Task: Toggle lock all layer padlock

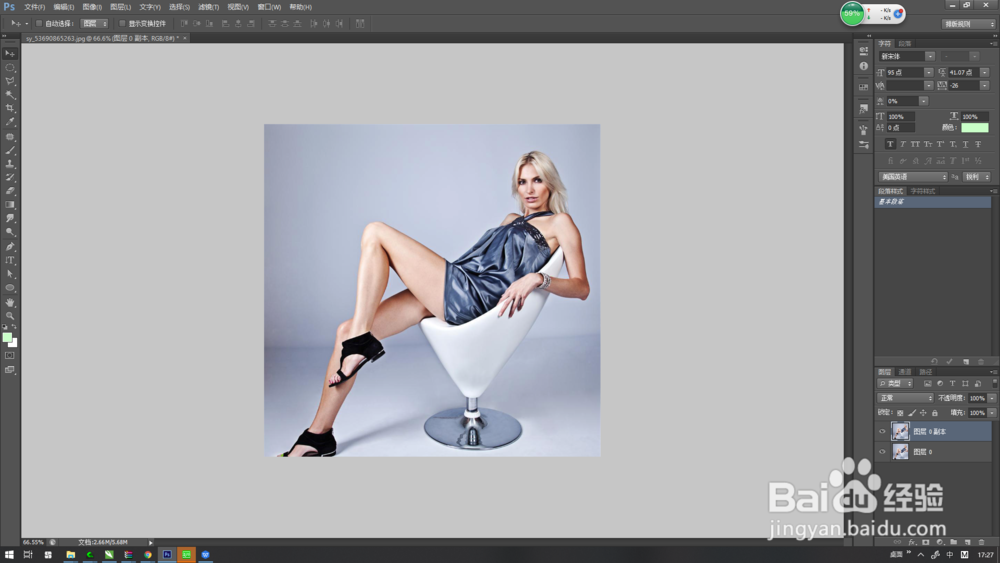Action: (x=935, y=413)
